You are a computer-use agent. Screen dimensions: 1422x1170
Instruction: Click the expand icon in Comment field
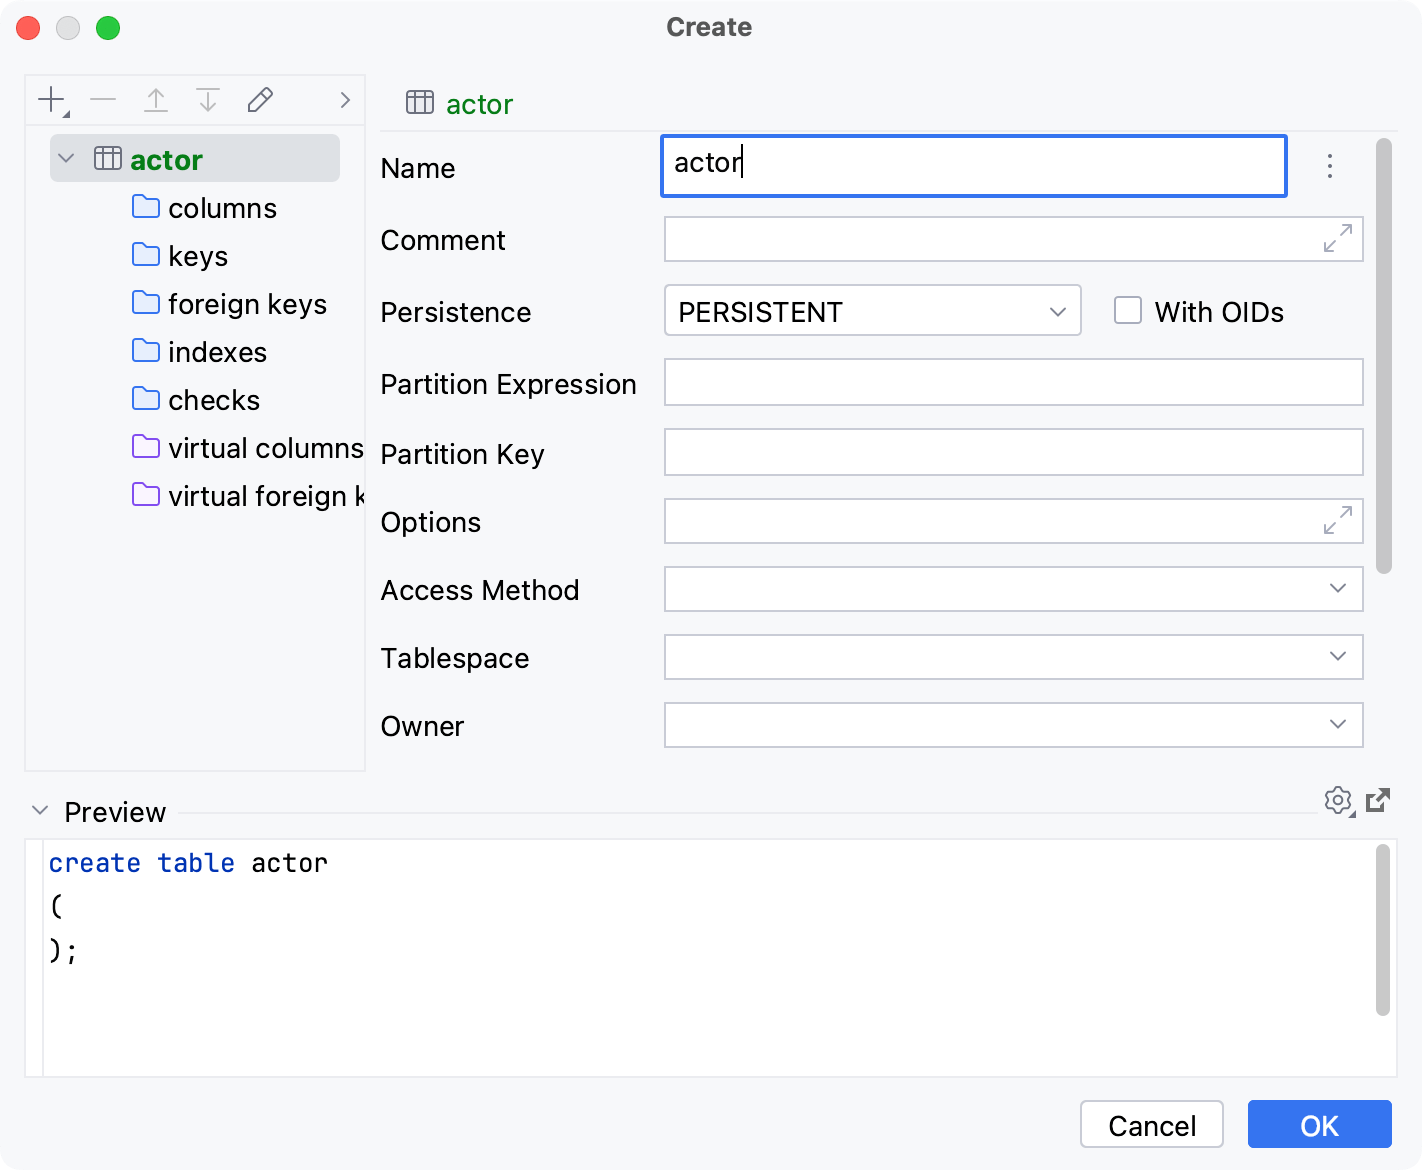[x=1337, y=239]
